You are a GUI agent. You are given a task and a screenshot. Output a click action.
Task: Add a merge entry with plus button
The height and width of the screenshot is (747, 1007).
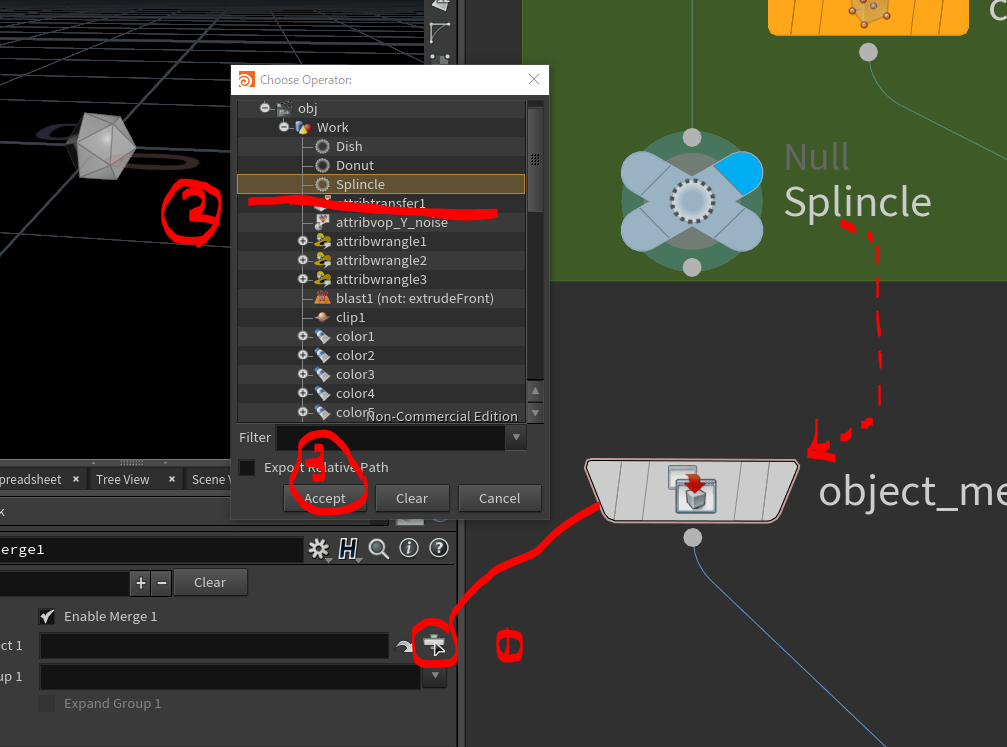tap(141, 583)
